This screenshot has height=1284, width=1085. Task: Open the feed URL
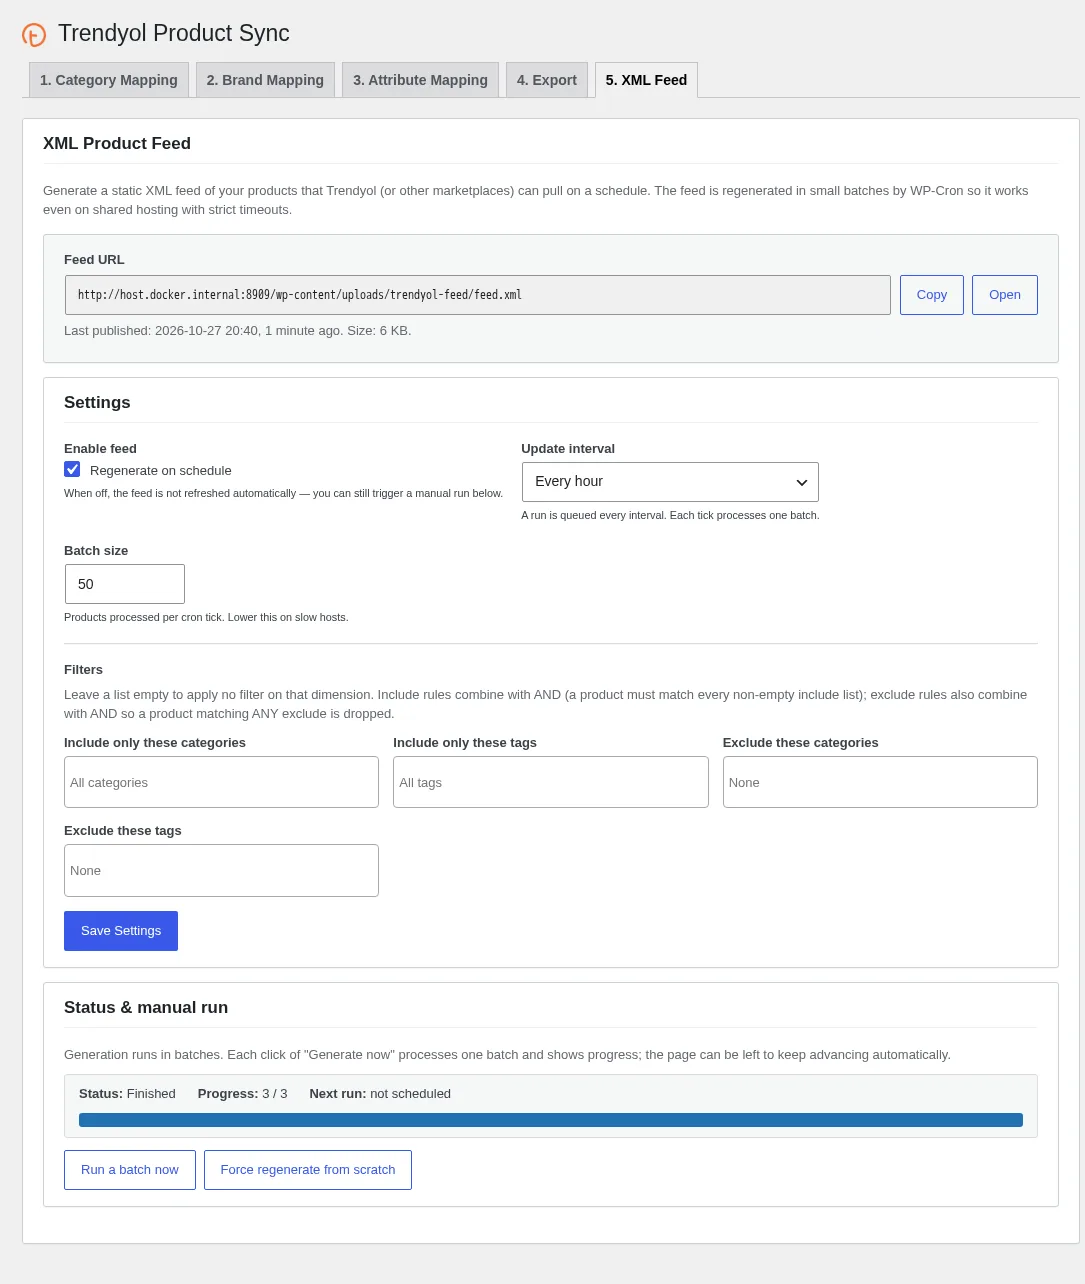point(1005,295)
